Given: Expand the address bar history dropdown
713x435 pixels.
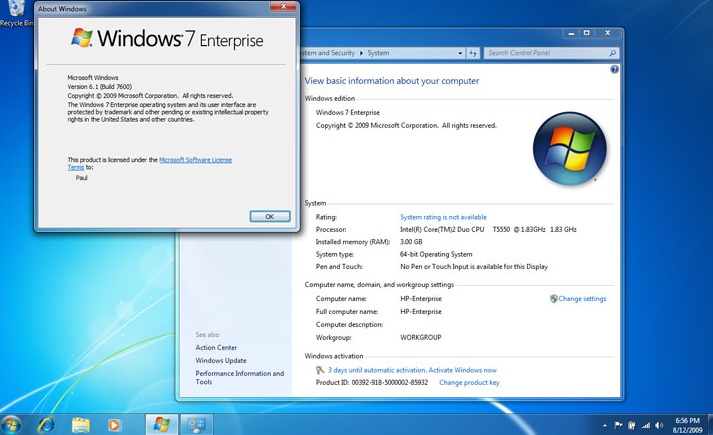Looking at the screenshot, I should point(460,53).
